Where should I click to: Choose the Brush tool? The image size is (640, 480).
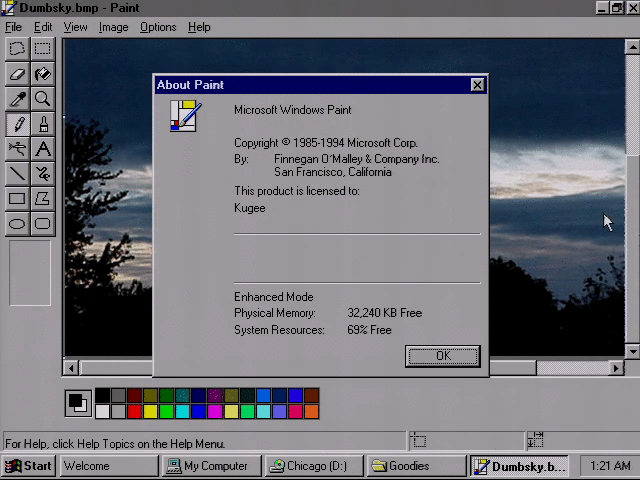pyautogui.click(x=42, y=124)
